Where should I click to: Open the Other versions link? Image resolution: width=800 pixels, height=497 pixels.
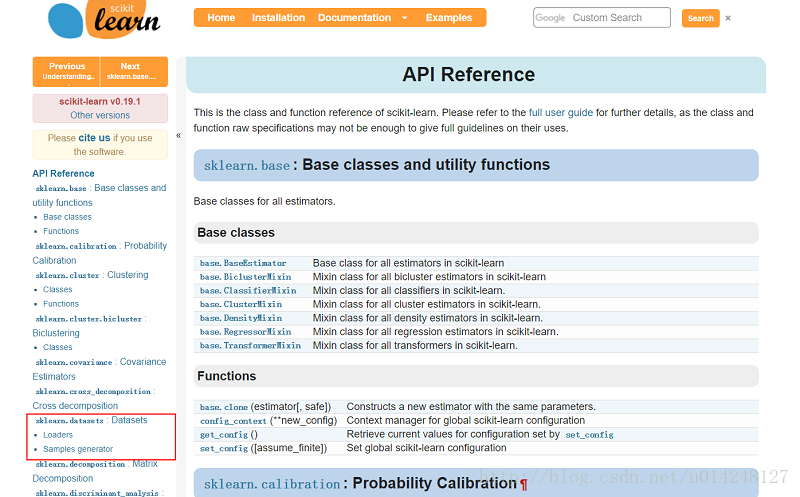[100, 115]
